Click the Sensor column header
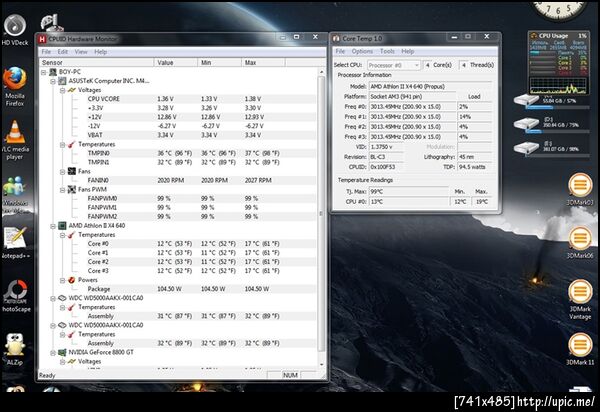The height and width of the screenshot is (412, 600). click(96, 62)
